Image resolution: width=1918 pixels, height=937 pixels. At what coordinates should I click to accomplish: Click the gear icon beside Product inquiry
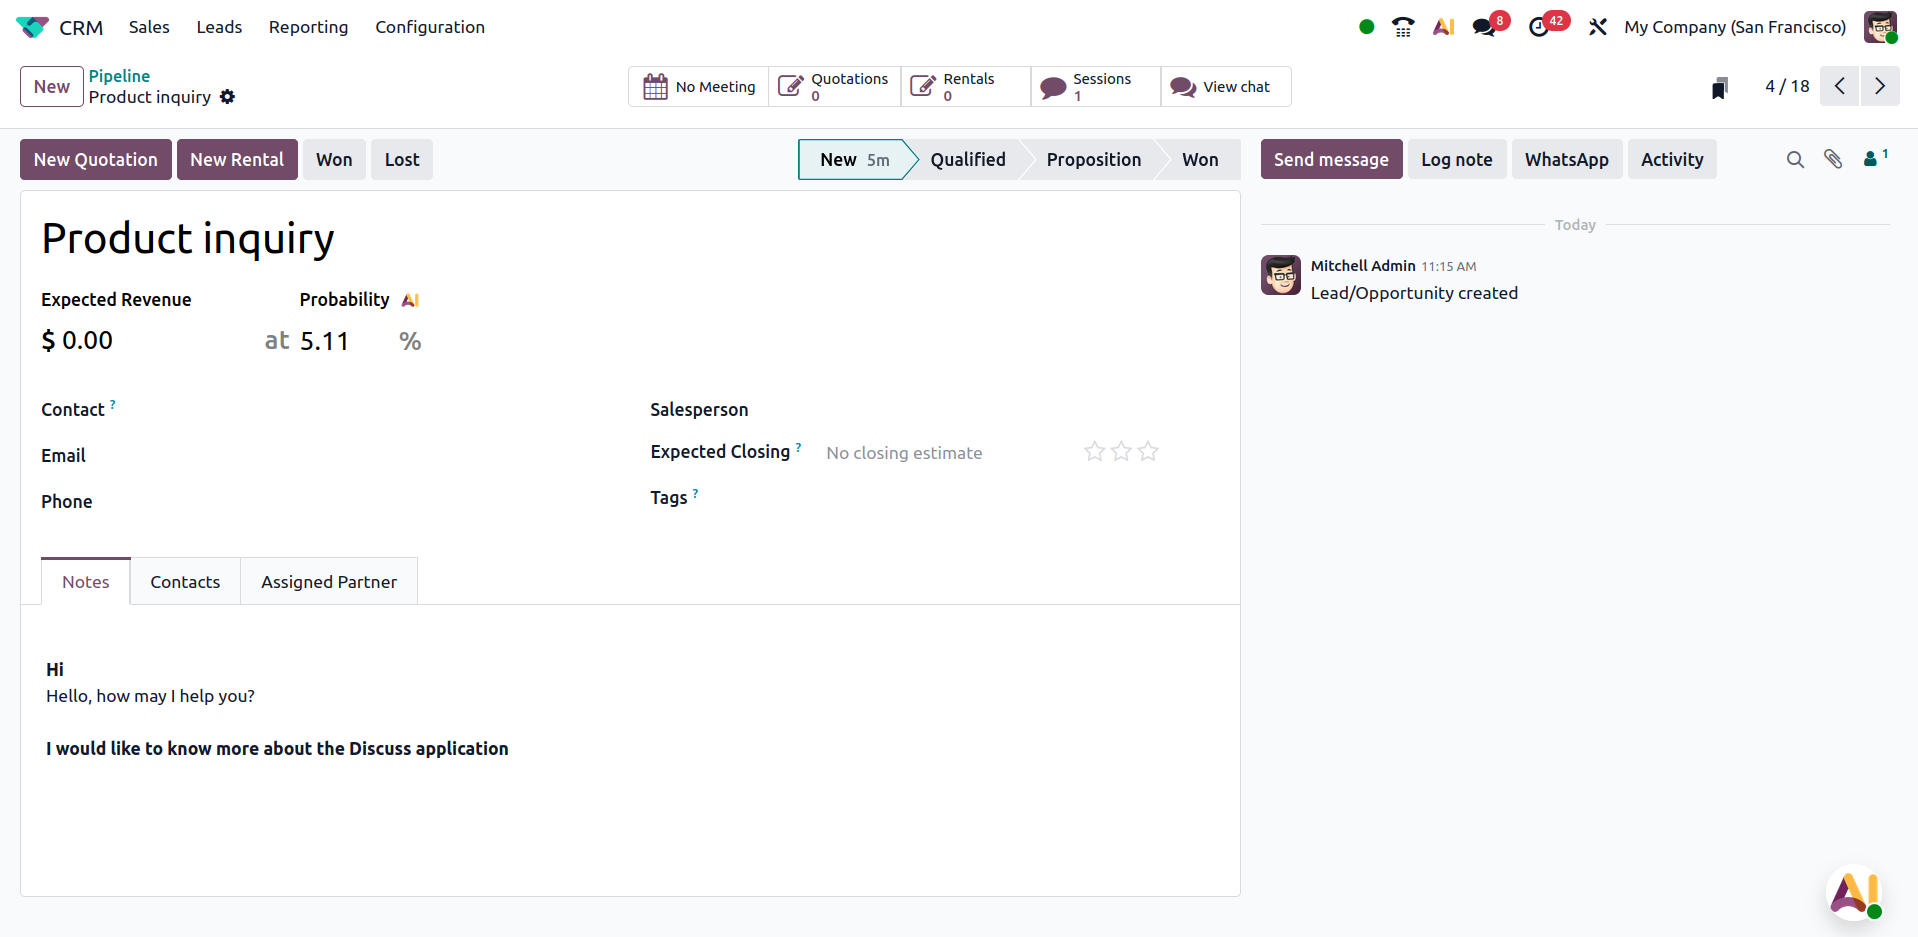(228, 97)
